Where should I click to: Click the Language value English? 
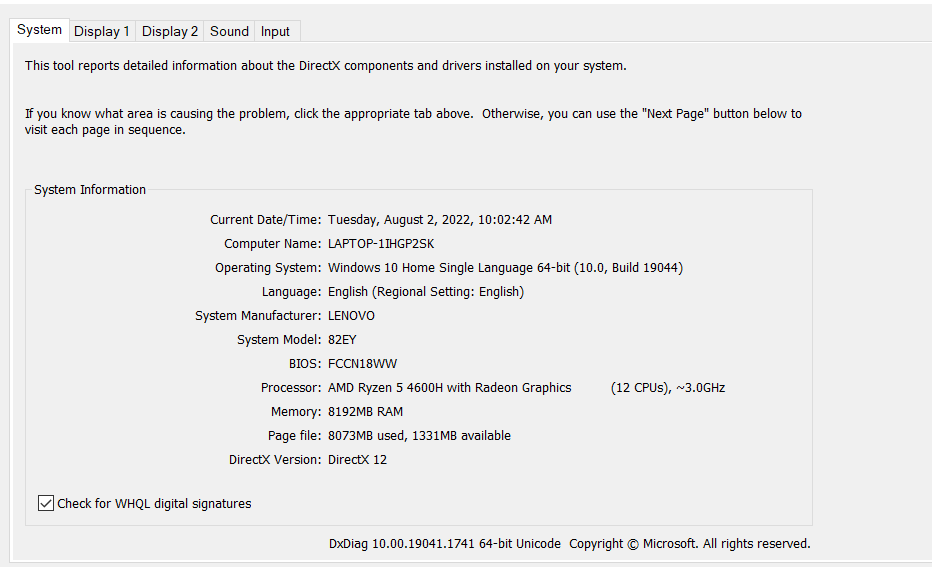(425, 292)
